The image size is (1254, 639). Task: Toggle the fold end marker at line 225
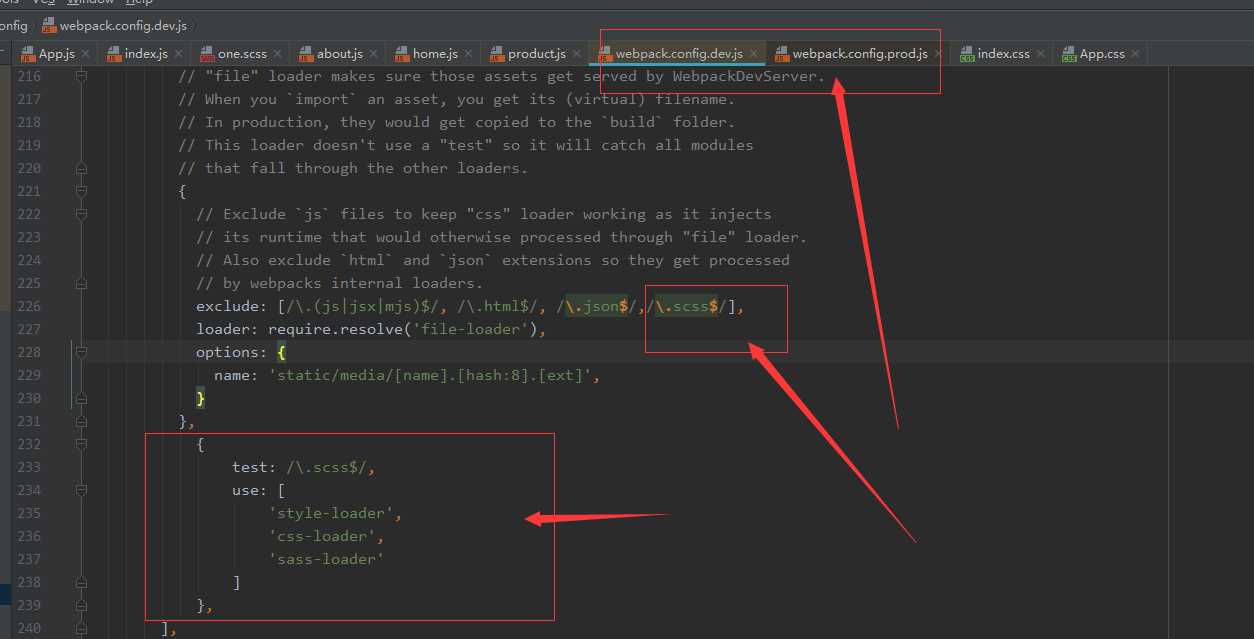pyautogui.click(x=82, y=283)
